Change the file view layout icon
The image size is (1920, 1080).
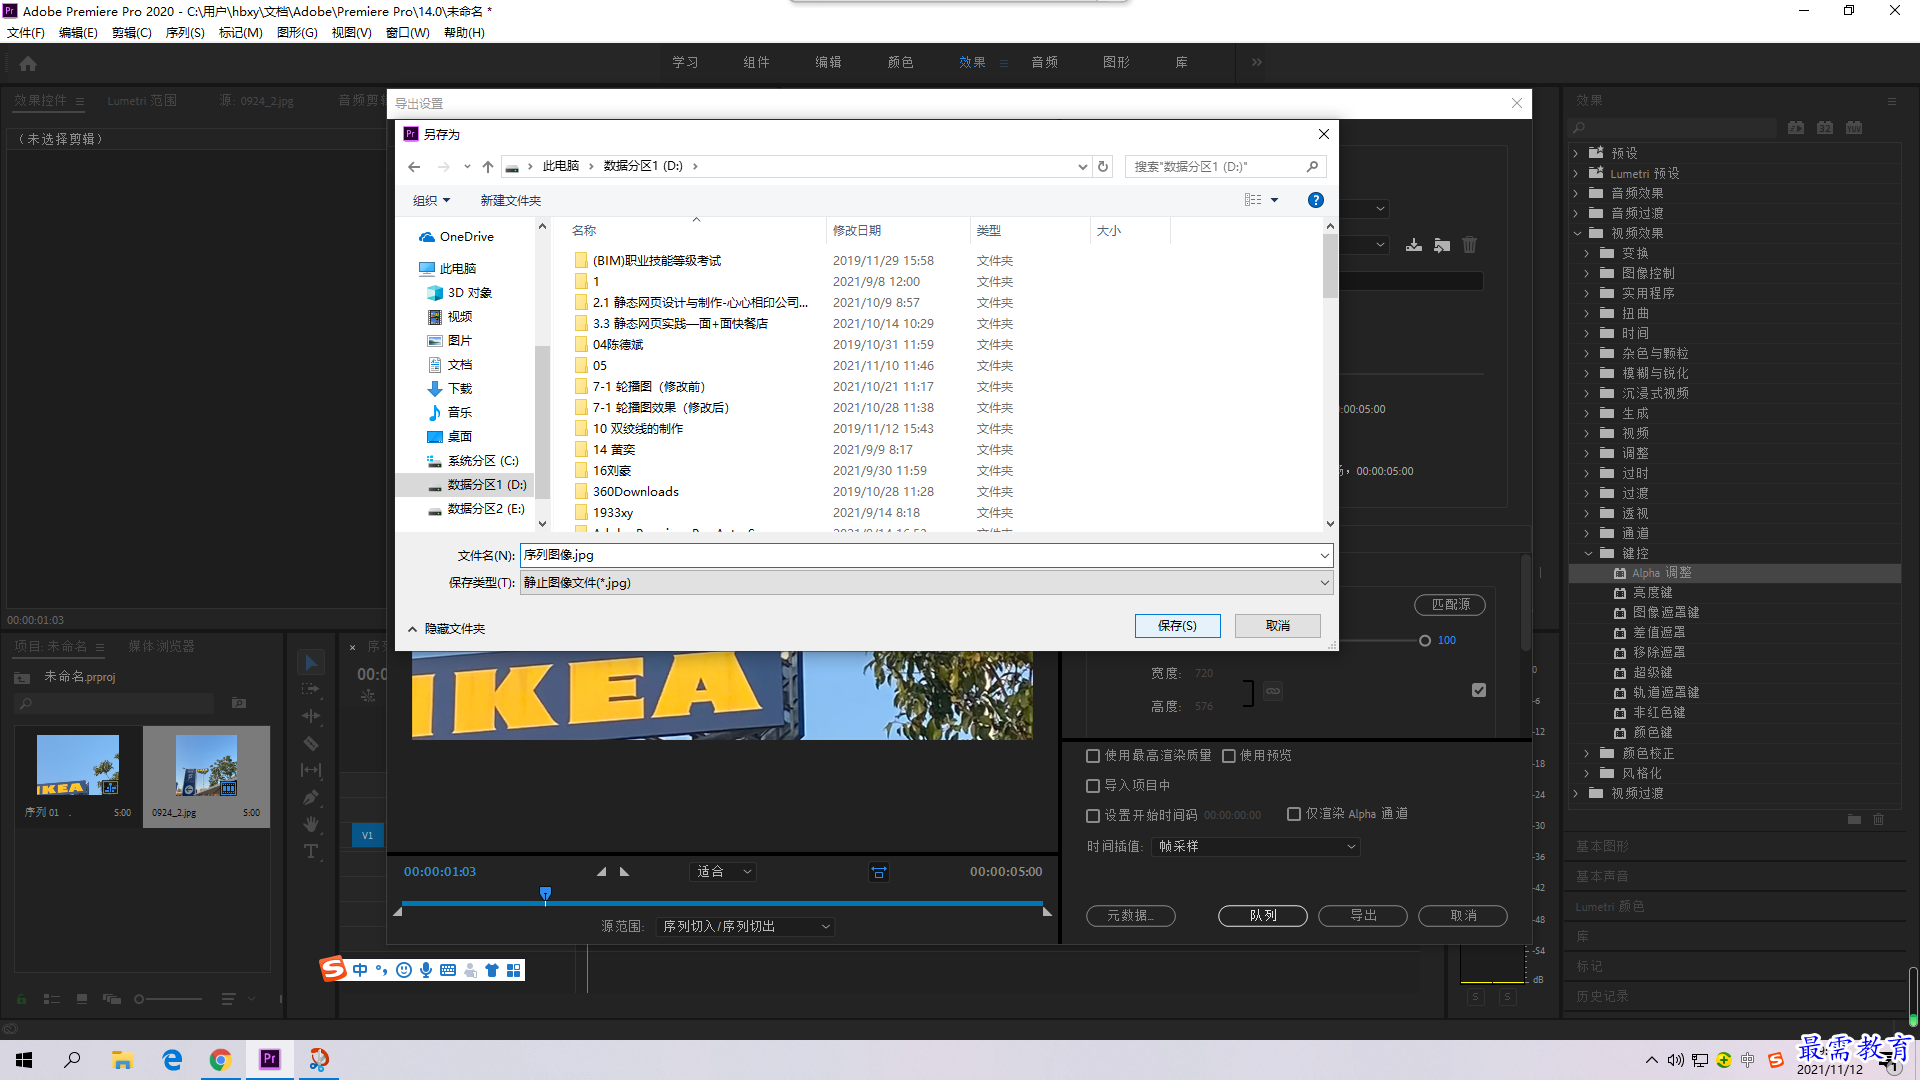tap(1253, 200)
